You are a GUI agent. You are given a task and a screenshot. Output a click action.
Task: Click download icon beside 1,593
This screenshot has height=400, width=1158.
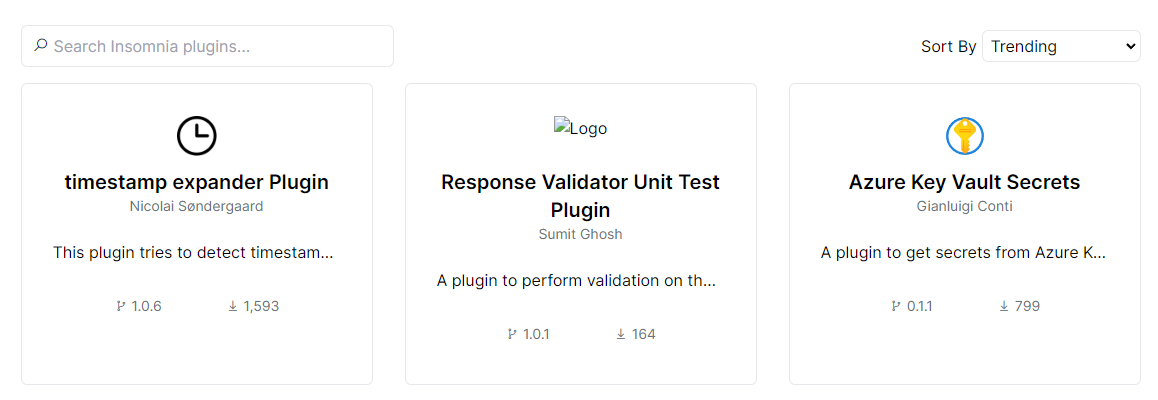[x=233, y=306]
